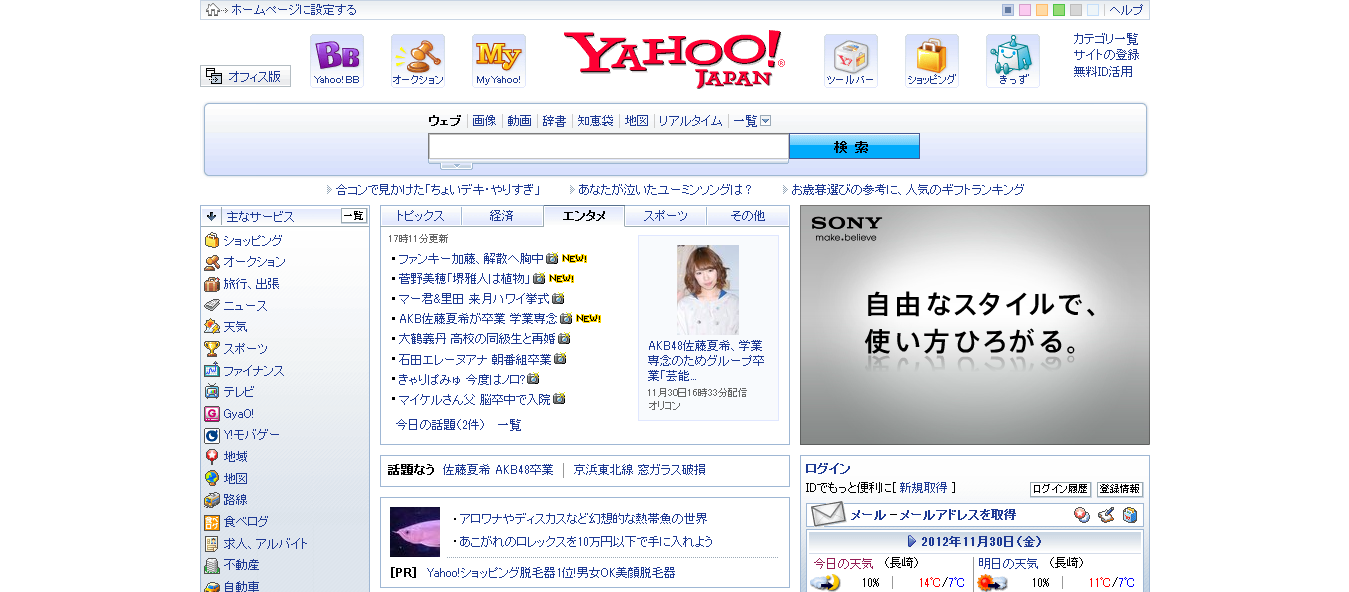Click the オフィス版 button
Viewport: 1349px width, 592px height.
pyautogui.click(x=246, y=76)
